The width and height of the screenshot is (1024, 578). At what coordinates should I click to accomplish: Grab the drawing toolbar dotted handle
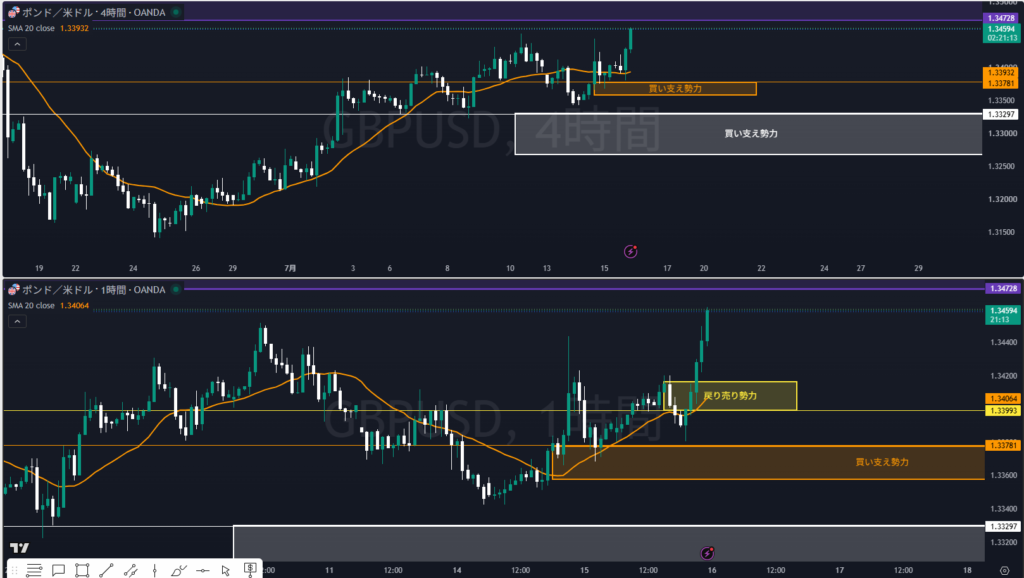coord(14,570)
